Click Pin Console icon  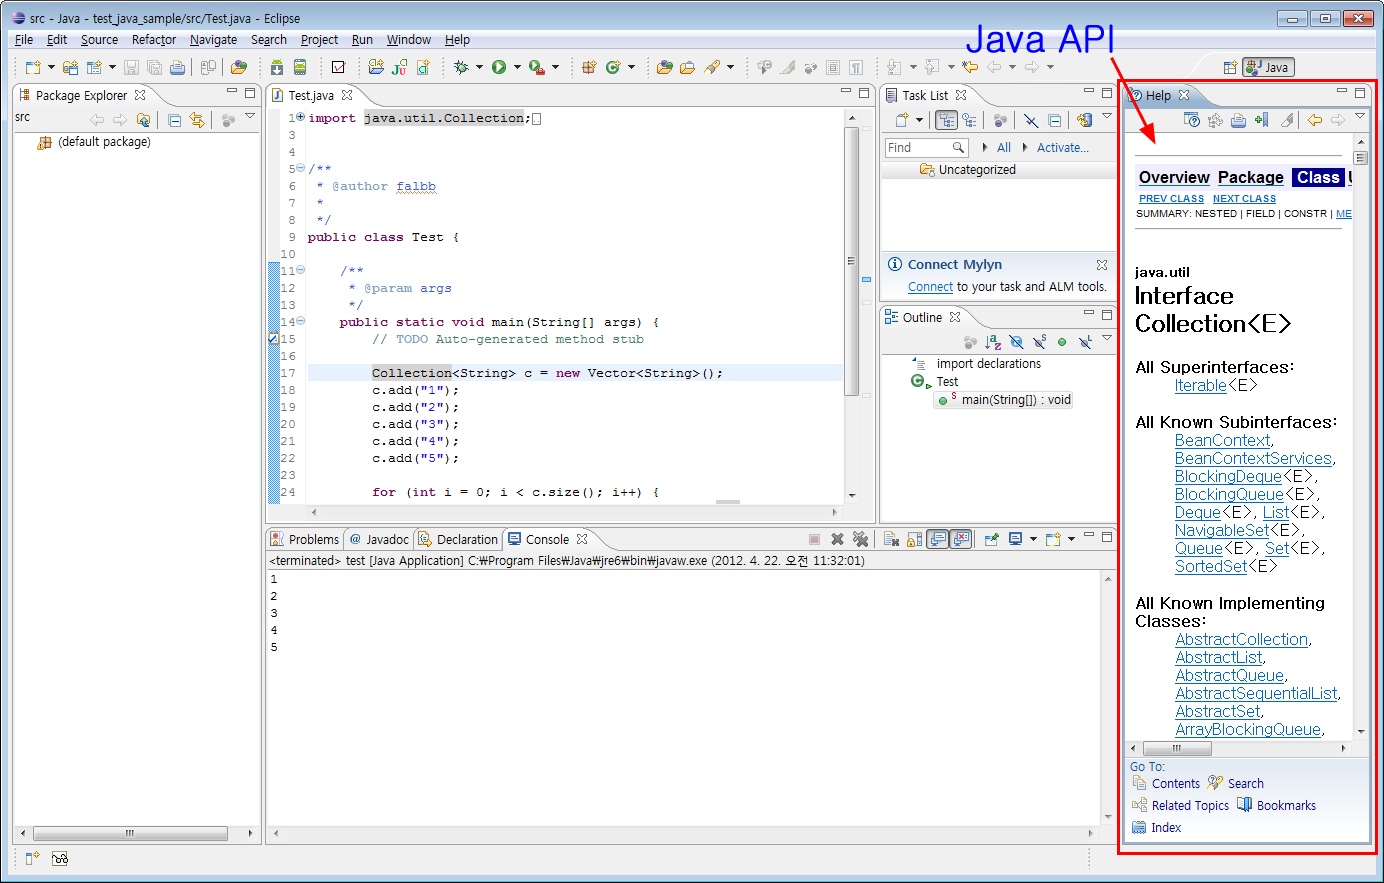[992, 539]
